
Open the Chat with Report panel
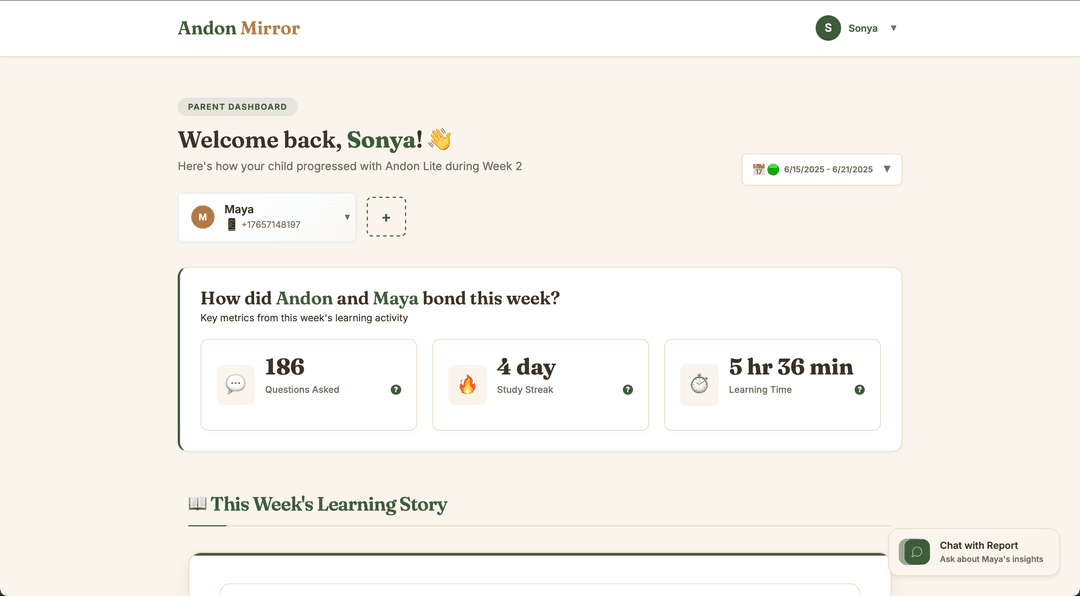974,551
